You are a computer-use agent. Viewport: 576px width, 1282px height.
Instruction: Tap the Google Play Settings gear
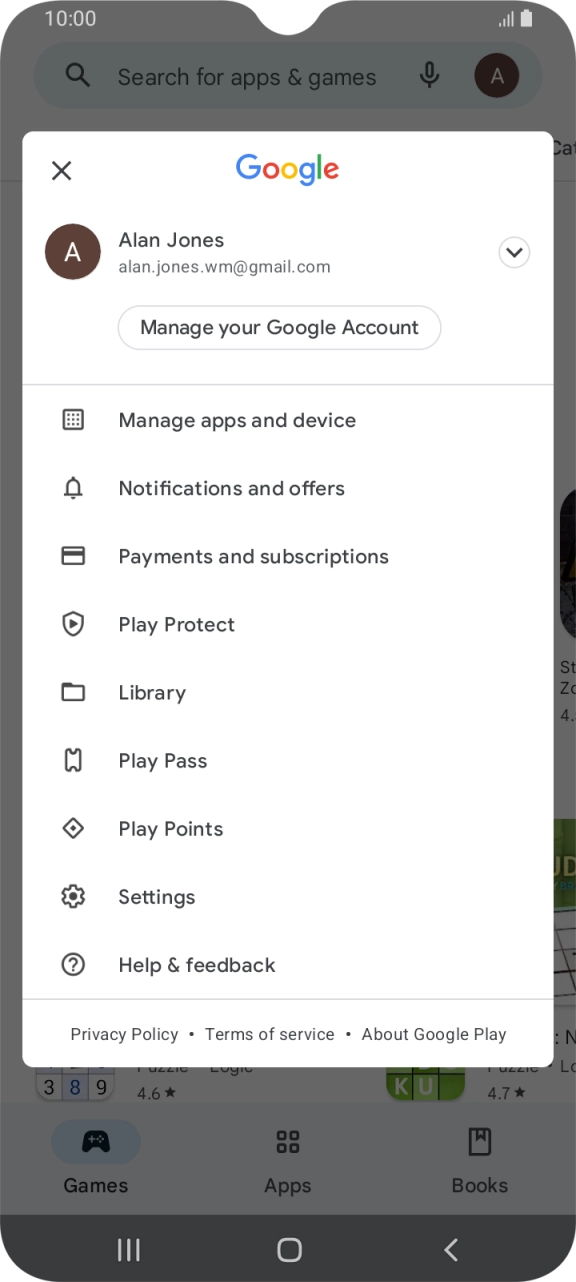(x=73, y=896)
